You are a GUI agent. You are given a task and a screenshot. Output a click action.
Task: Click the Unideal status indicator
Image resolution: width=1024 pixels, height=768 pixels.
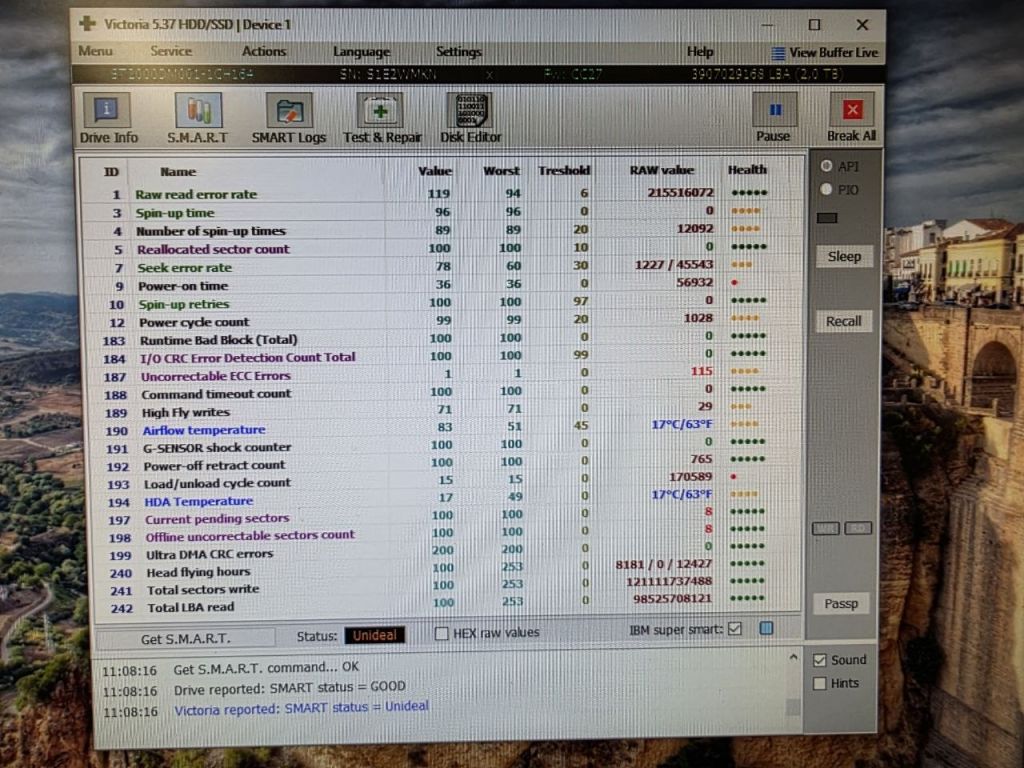[x=375, y=635]
